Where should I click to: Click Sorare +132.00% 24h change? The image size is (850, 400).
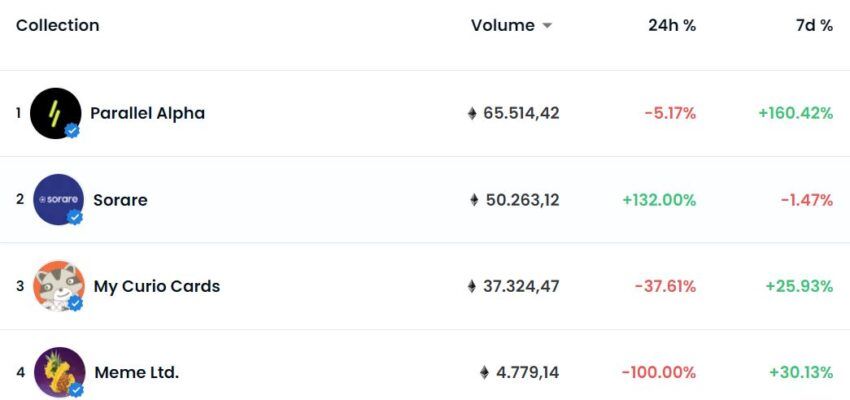659,200
